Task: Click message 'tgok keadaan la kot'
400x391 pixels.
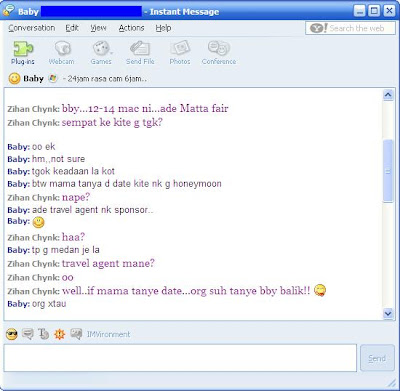Action: [73, 171]
